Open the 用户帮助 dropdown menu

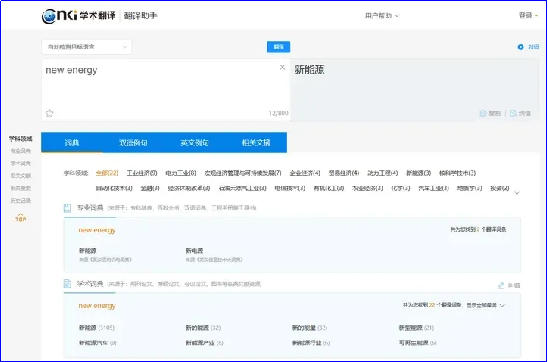point(382,16)
